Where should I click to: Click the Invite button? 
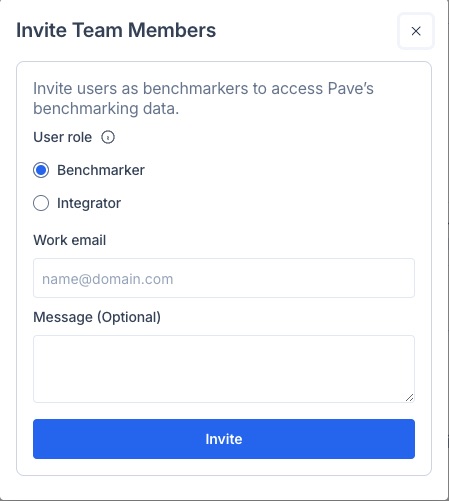coord(224,439)
